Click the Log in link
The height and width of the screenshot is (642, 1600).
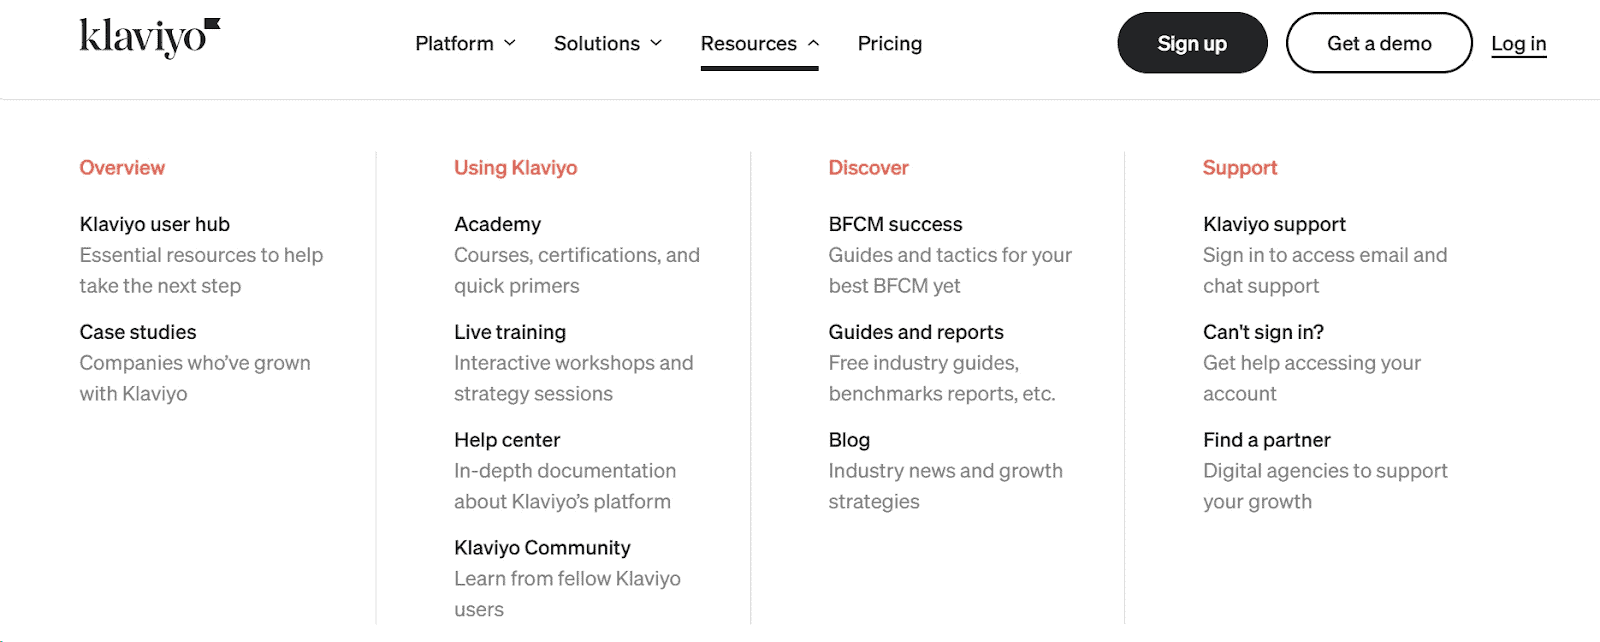(x=1519, y=43)
